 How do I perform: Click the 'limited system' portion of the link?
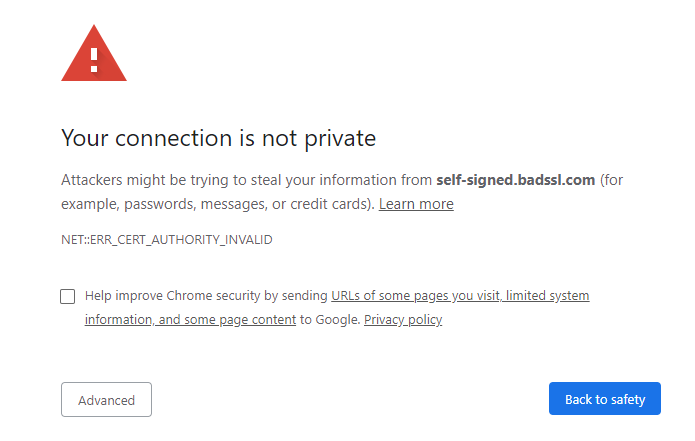(547, 296)
